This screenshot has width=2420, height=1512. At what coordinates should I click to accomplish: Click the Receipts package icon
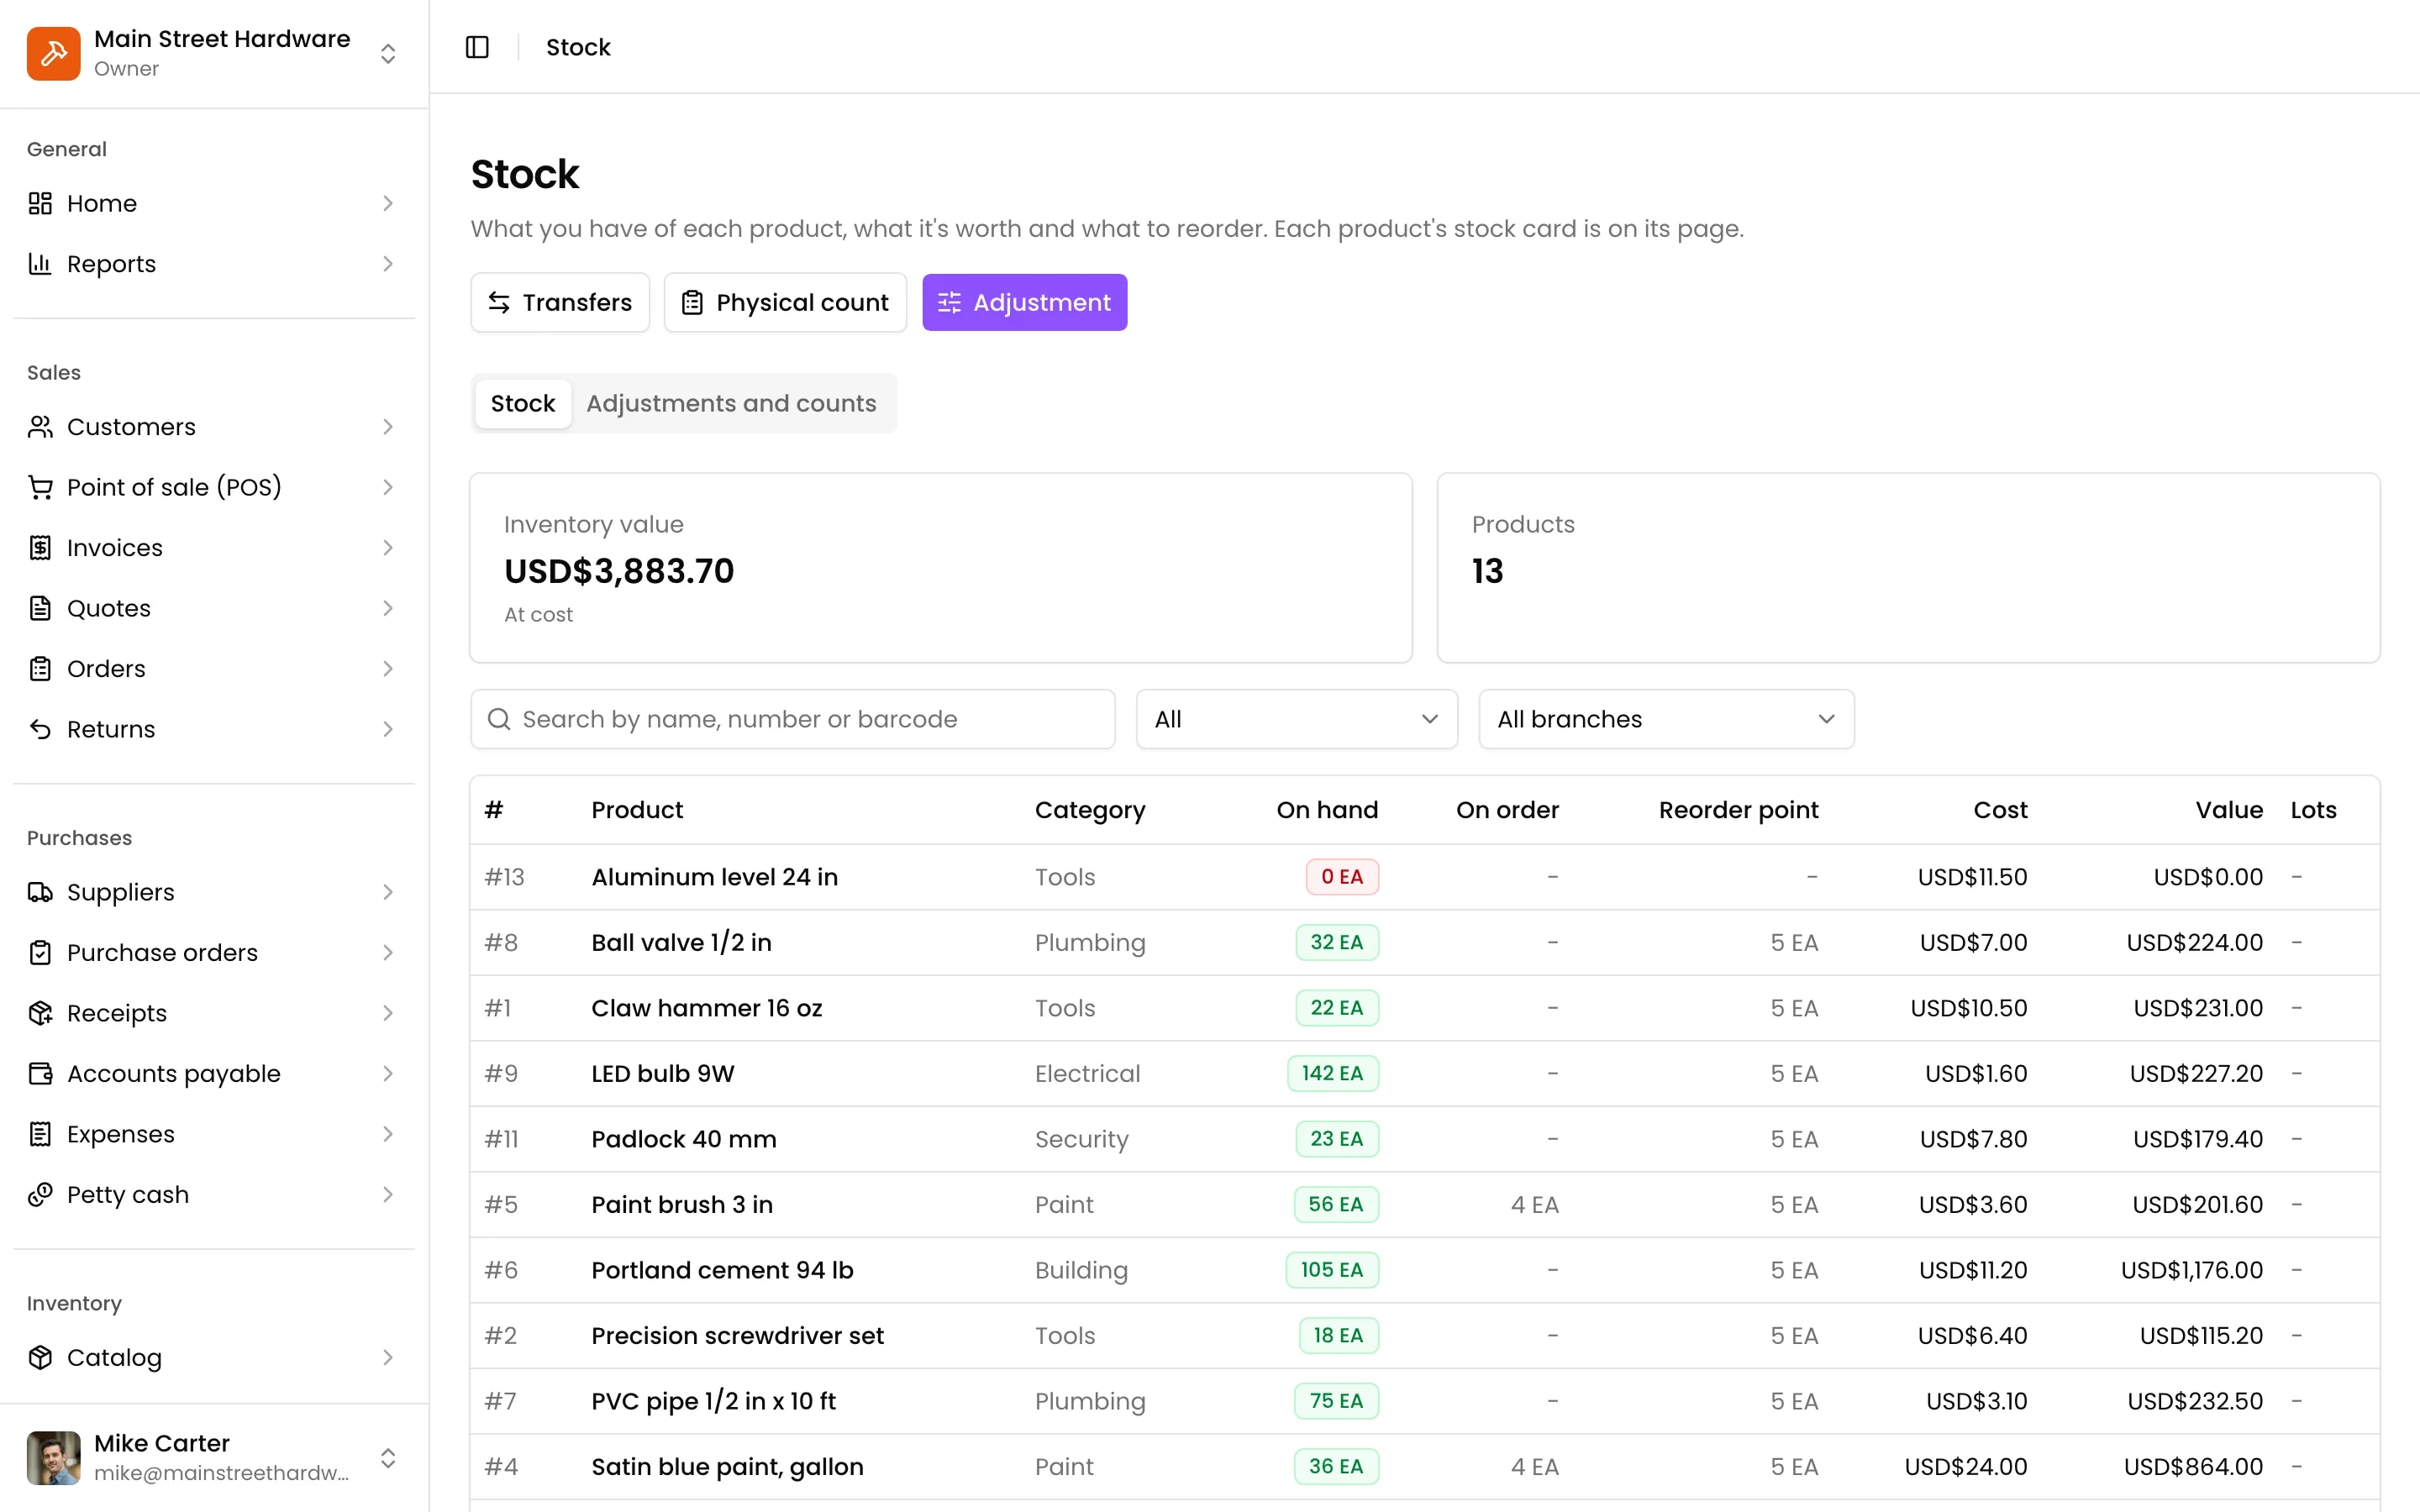pos(40,1013)
